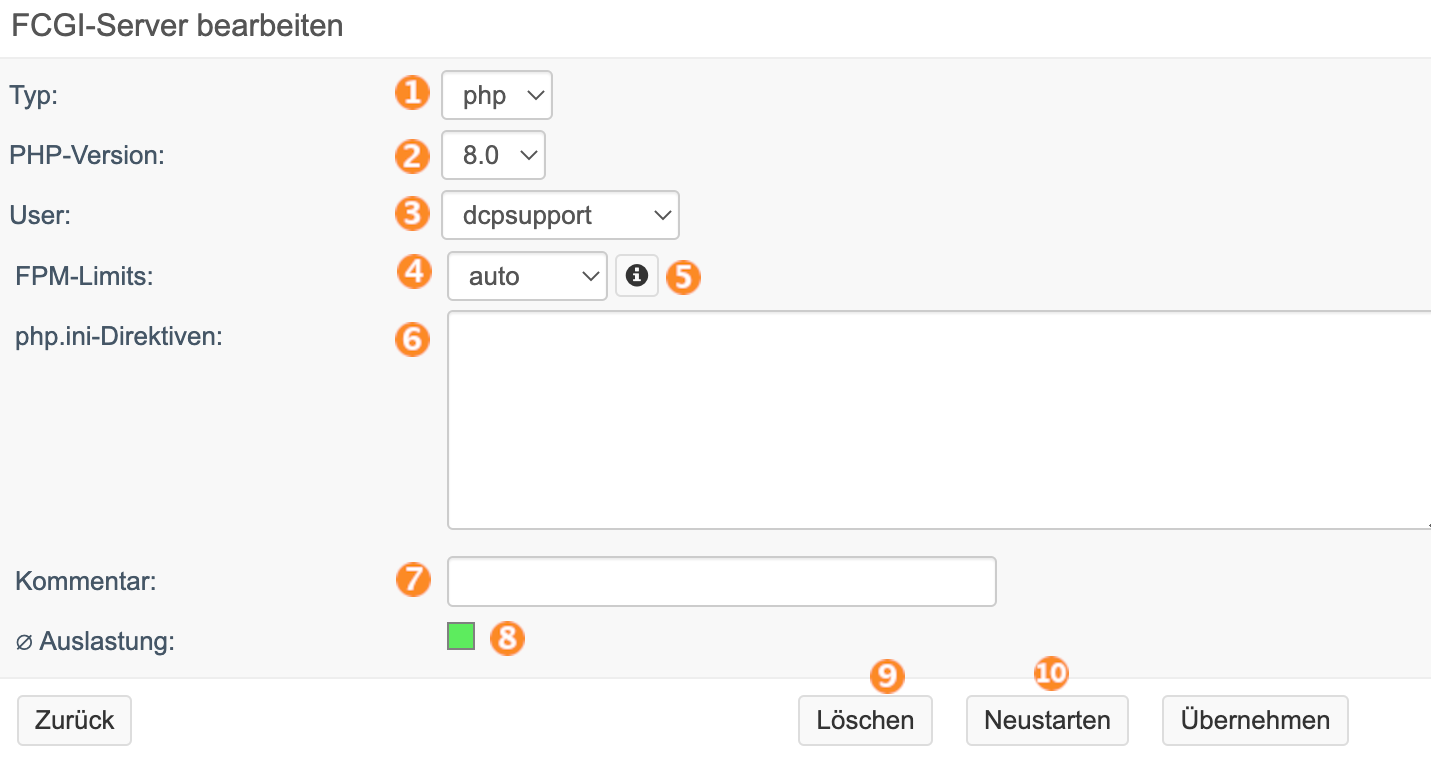1431x761 pixels.
Task: Click orange marker number 2
Action: [412, 155]
